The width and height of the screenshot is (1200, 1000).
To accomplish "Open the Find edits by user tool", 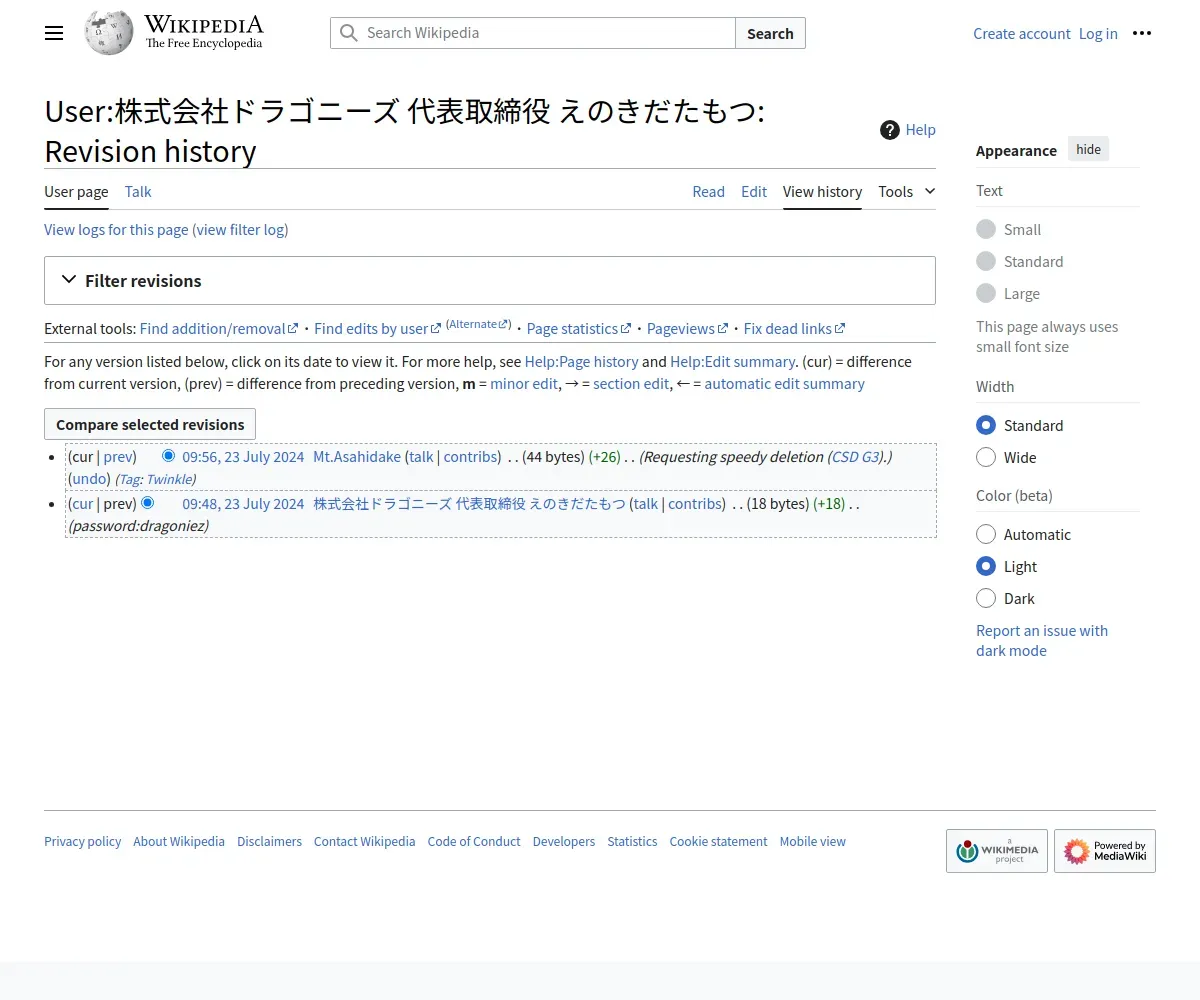I will click(377, 328).
